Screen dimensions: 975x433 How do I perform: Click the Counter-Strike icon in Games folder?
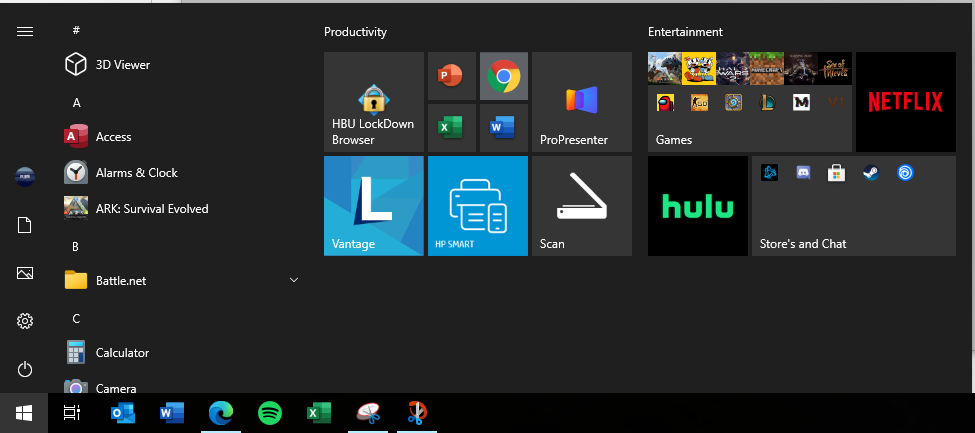[x=700, y=103]
